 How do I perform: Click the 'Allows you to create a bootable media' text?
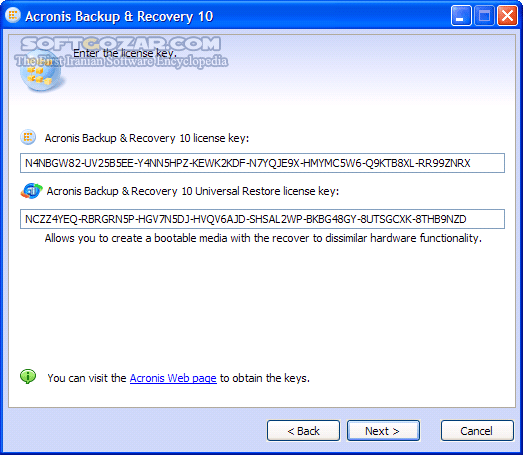263,238
